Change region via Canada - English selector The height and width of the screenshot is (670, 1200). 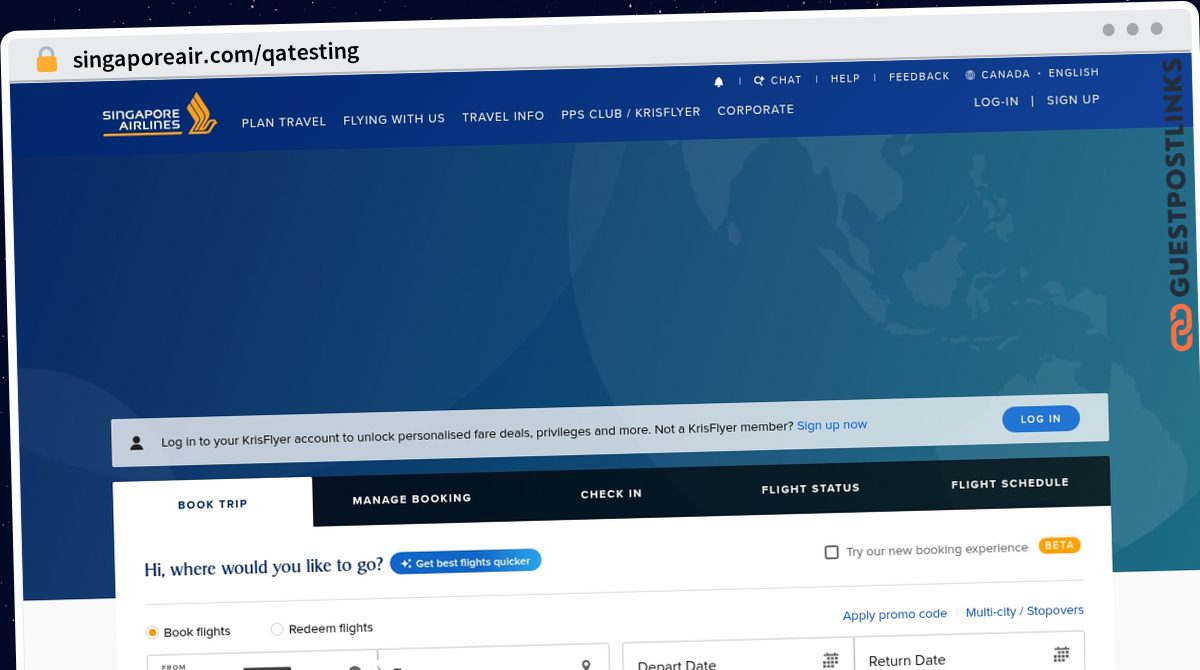click(1032, 73)
